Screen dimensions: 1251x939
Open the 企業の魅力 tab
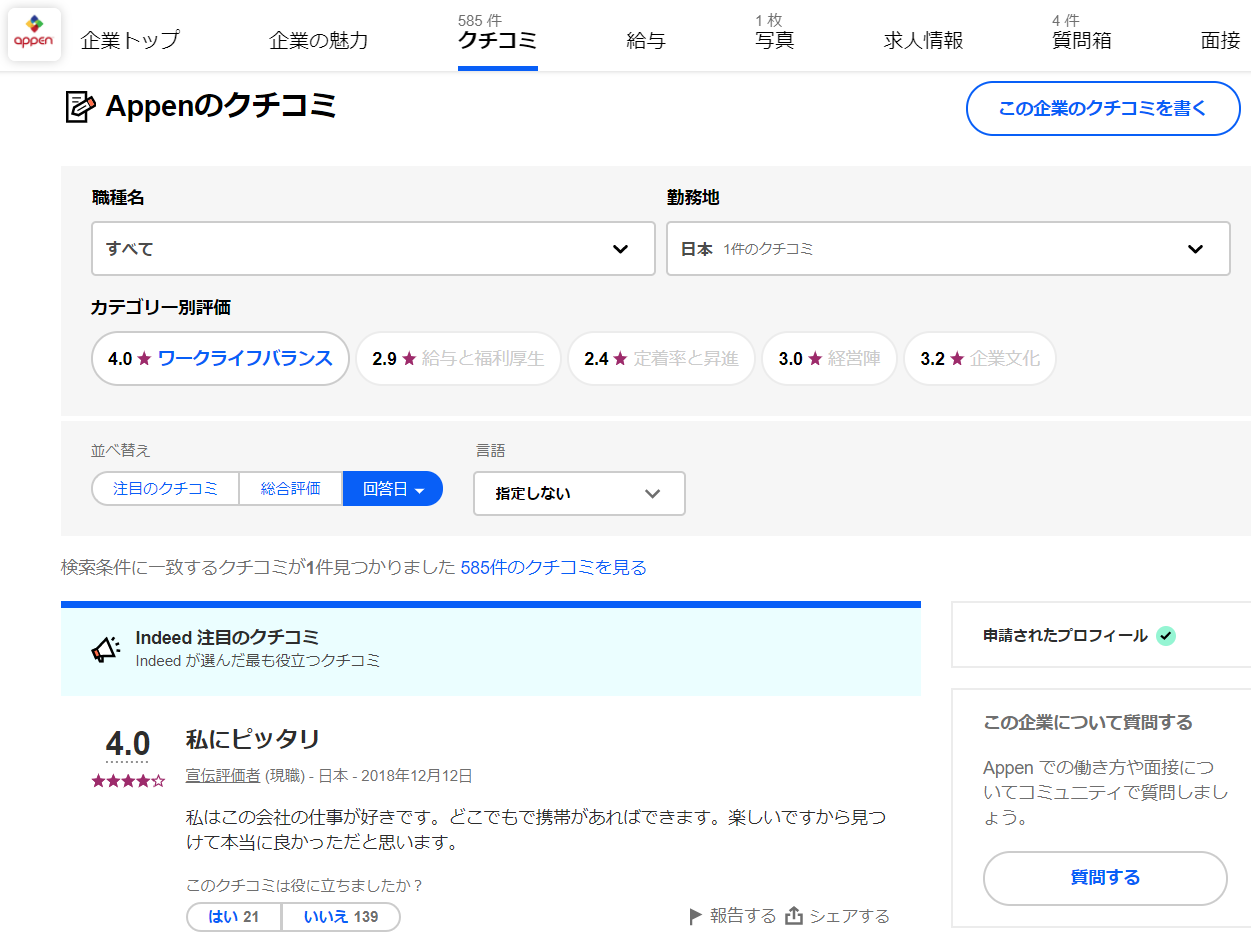point(319,41)
